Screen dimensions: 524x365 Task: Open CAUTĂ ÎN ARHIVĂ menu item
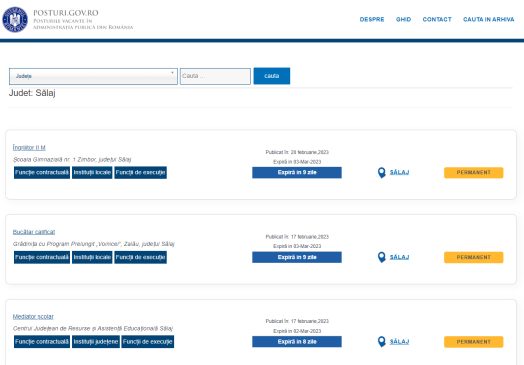488,19
